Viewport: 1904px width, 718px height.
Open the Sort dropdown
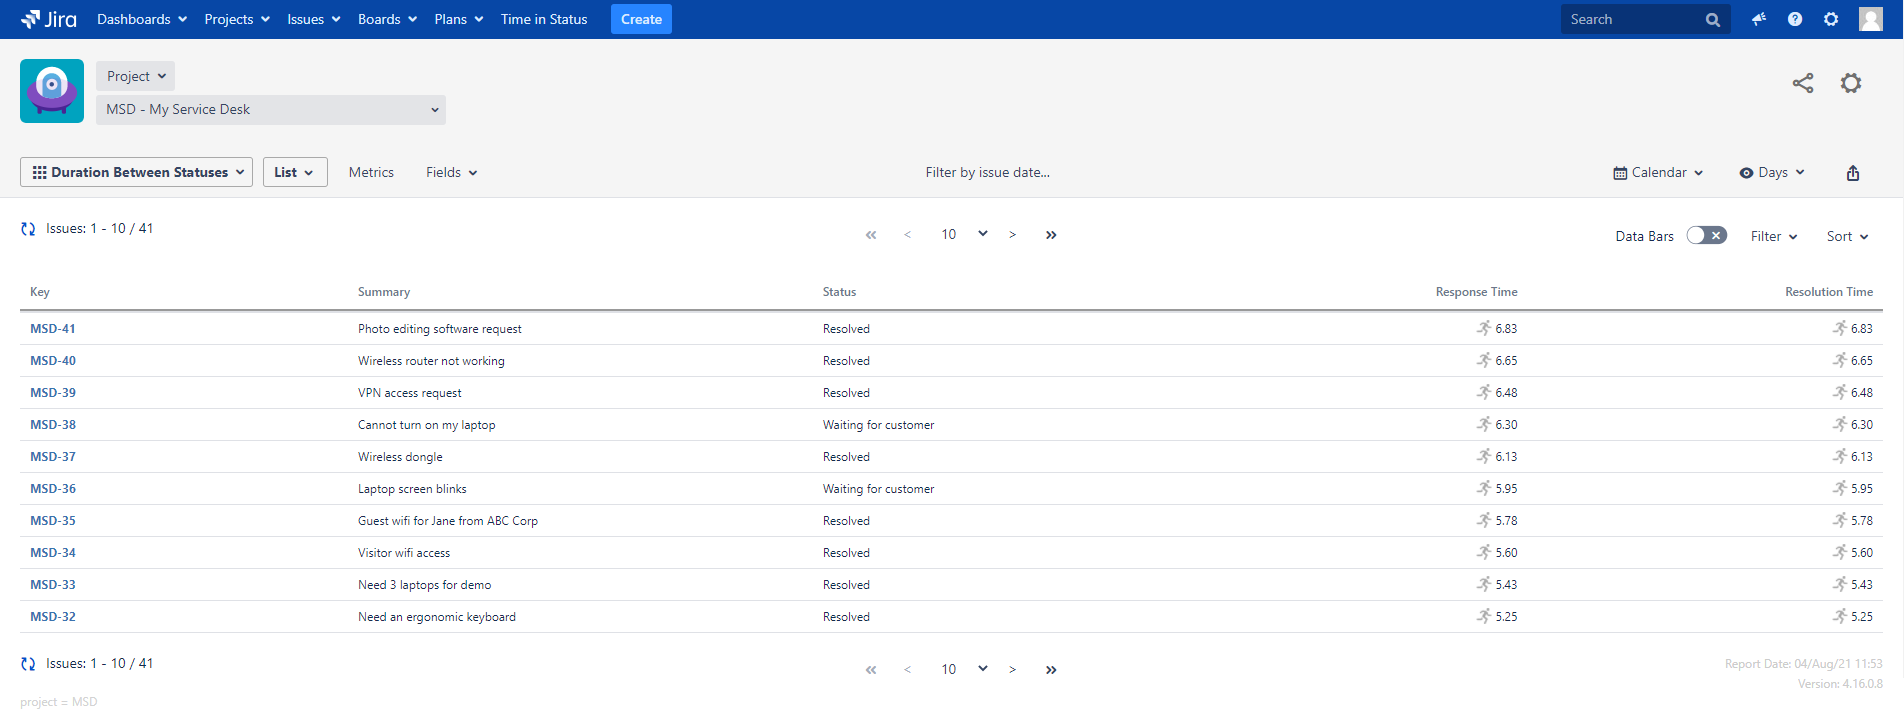pos(1846,237)
